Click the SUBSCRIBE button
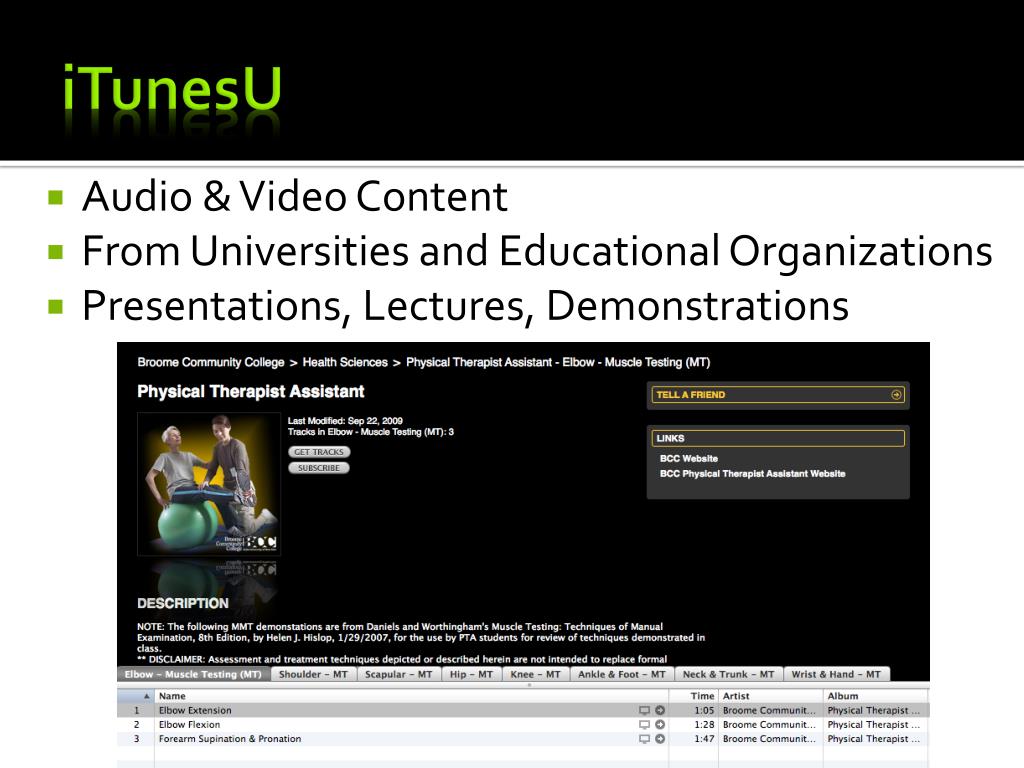 tap(319, 468)
